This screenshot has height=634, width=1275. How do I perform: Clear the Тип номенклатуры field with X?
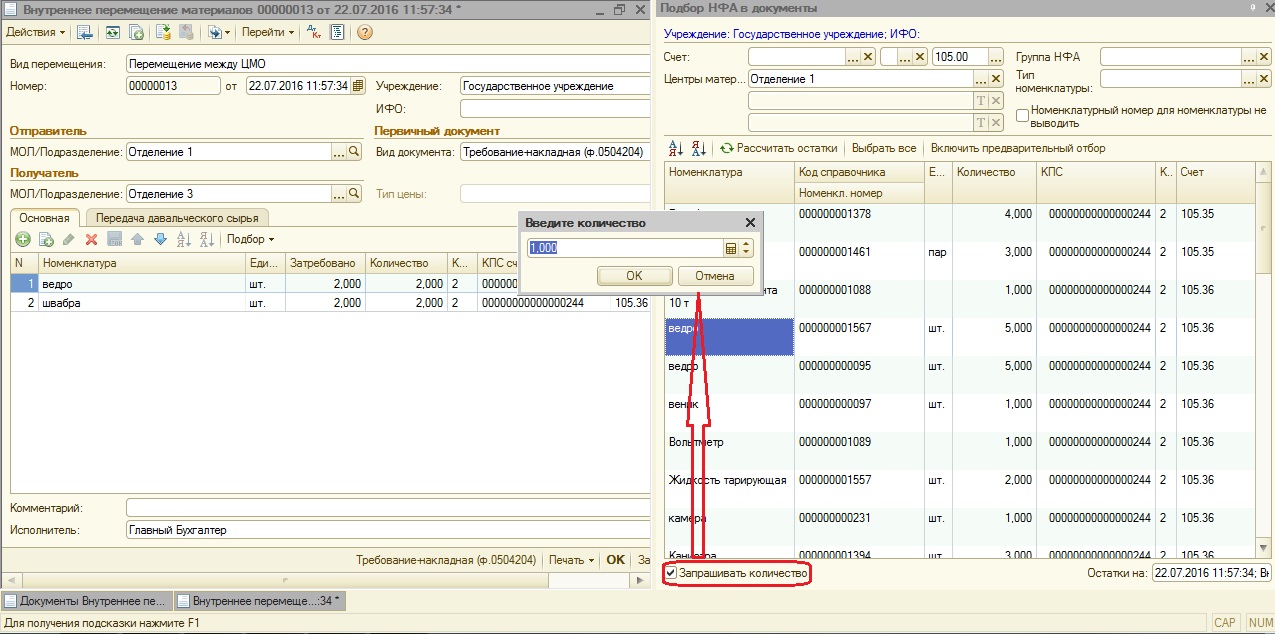click(1264, 78)
